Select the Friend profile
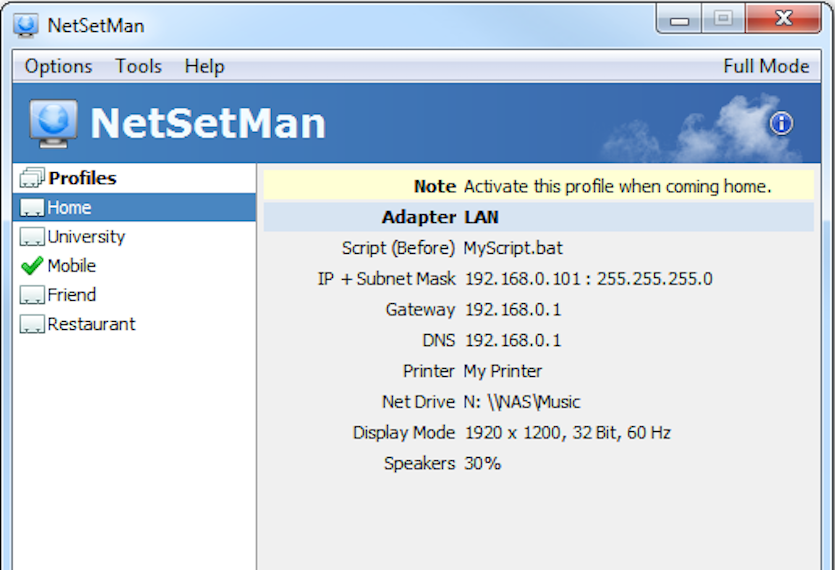The width and height of the screenshot is (835, 570). (134, 295)
